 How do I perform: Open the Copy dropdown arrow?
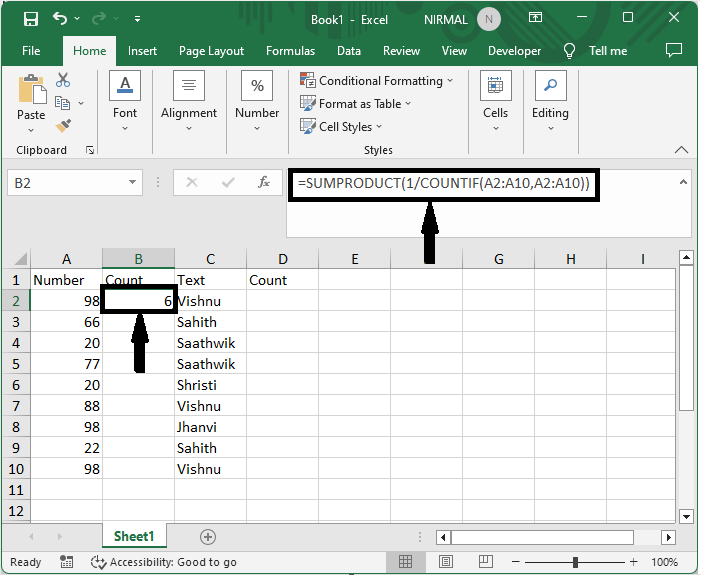(x=81, y=103)
